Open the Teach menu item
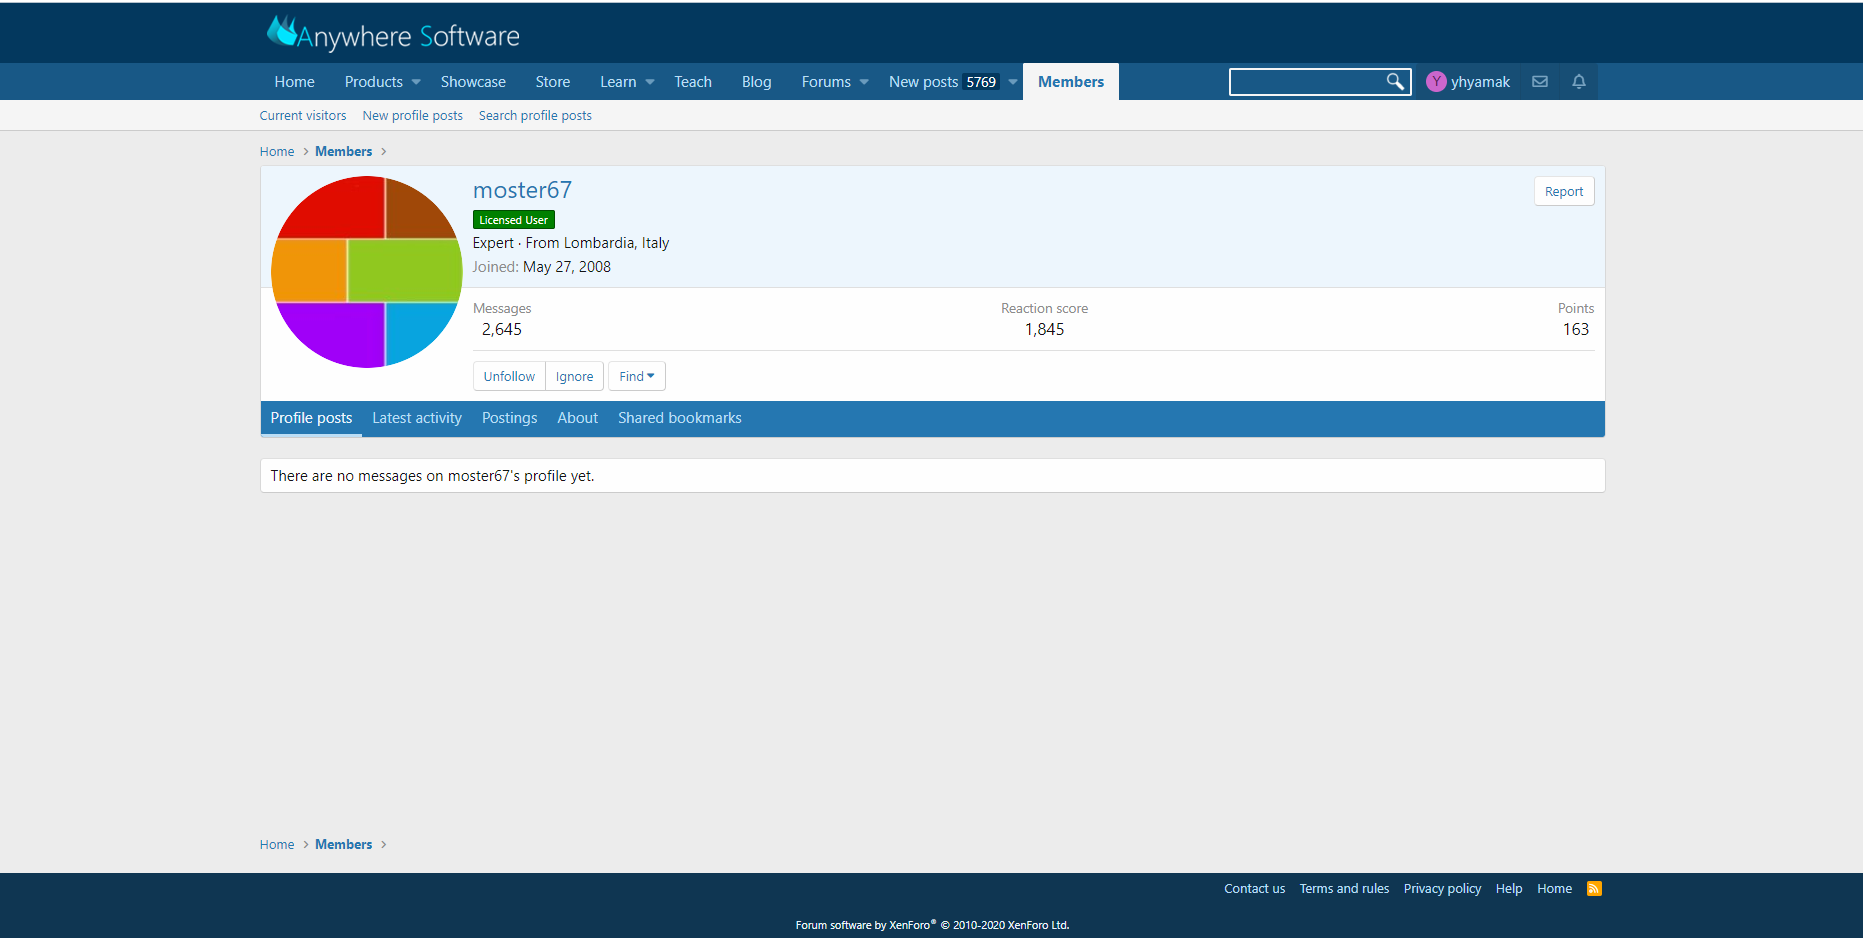 pos(693,82)
